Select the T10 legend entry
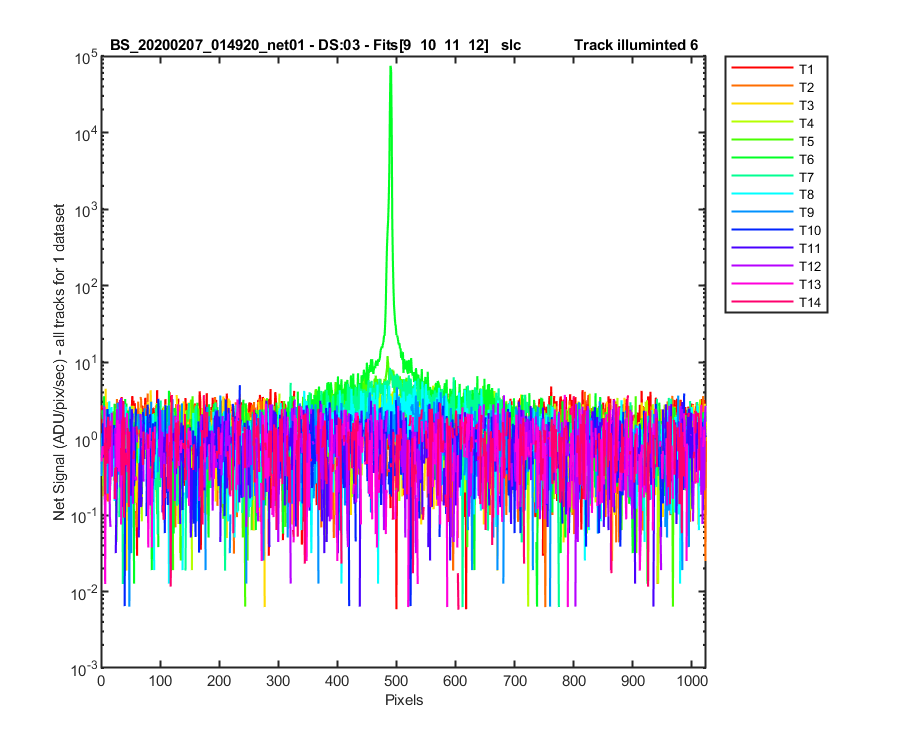 (776, 230)
